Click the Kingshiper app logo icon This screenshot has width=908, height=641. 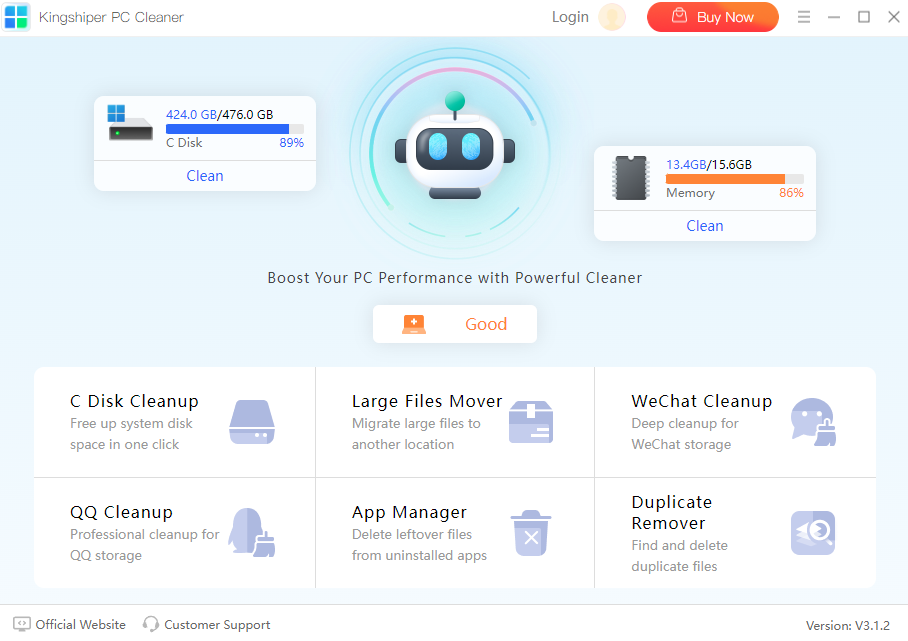point(17,17)
